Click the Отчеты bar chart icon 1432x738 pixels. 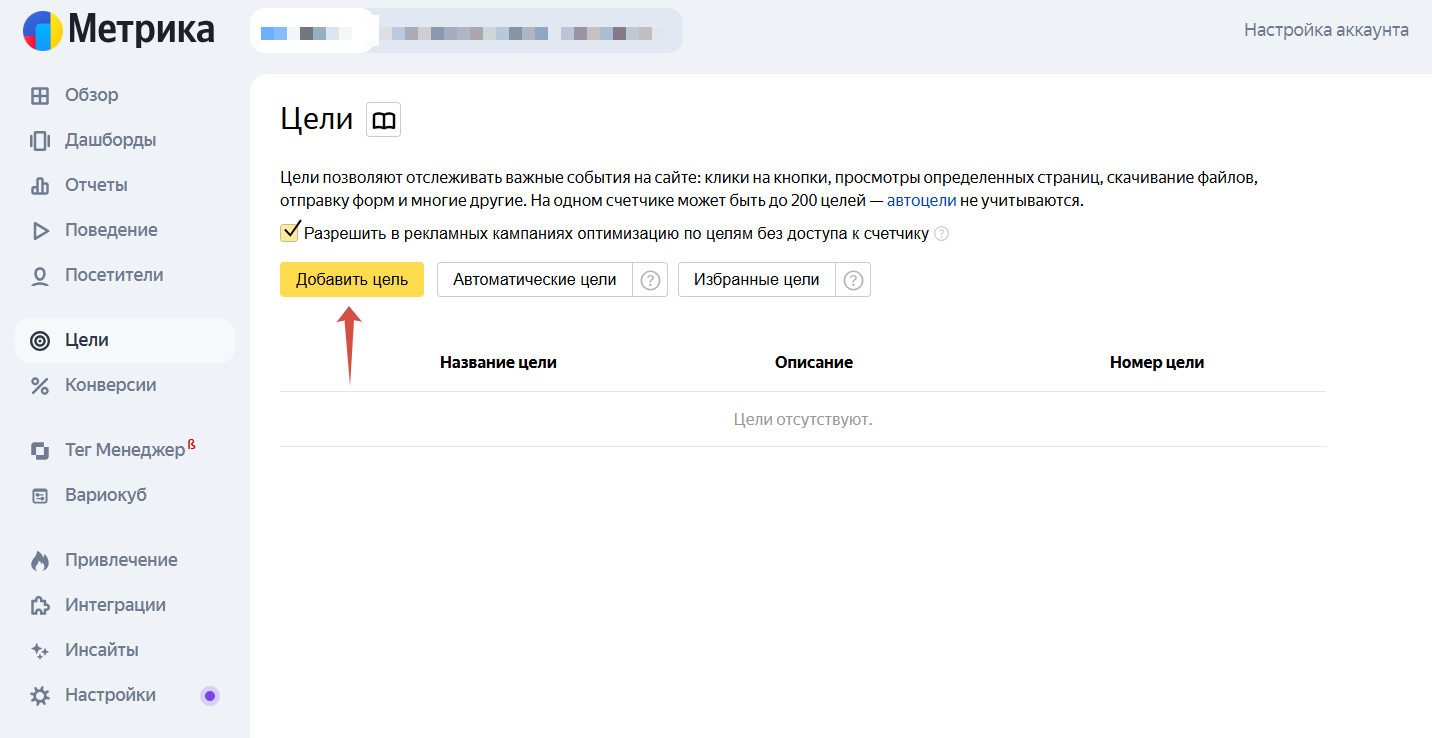pyautogui.click(x=40, y=186)
